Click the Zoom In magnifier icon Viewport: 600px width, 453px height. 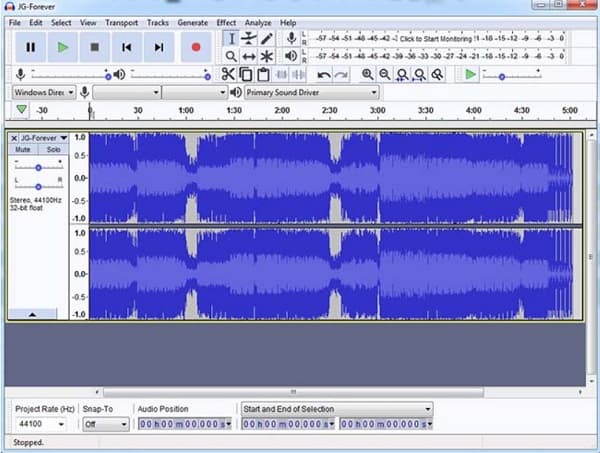(368, 74)
